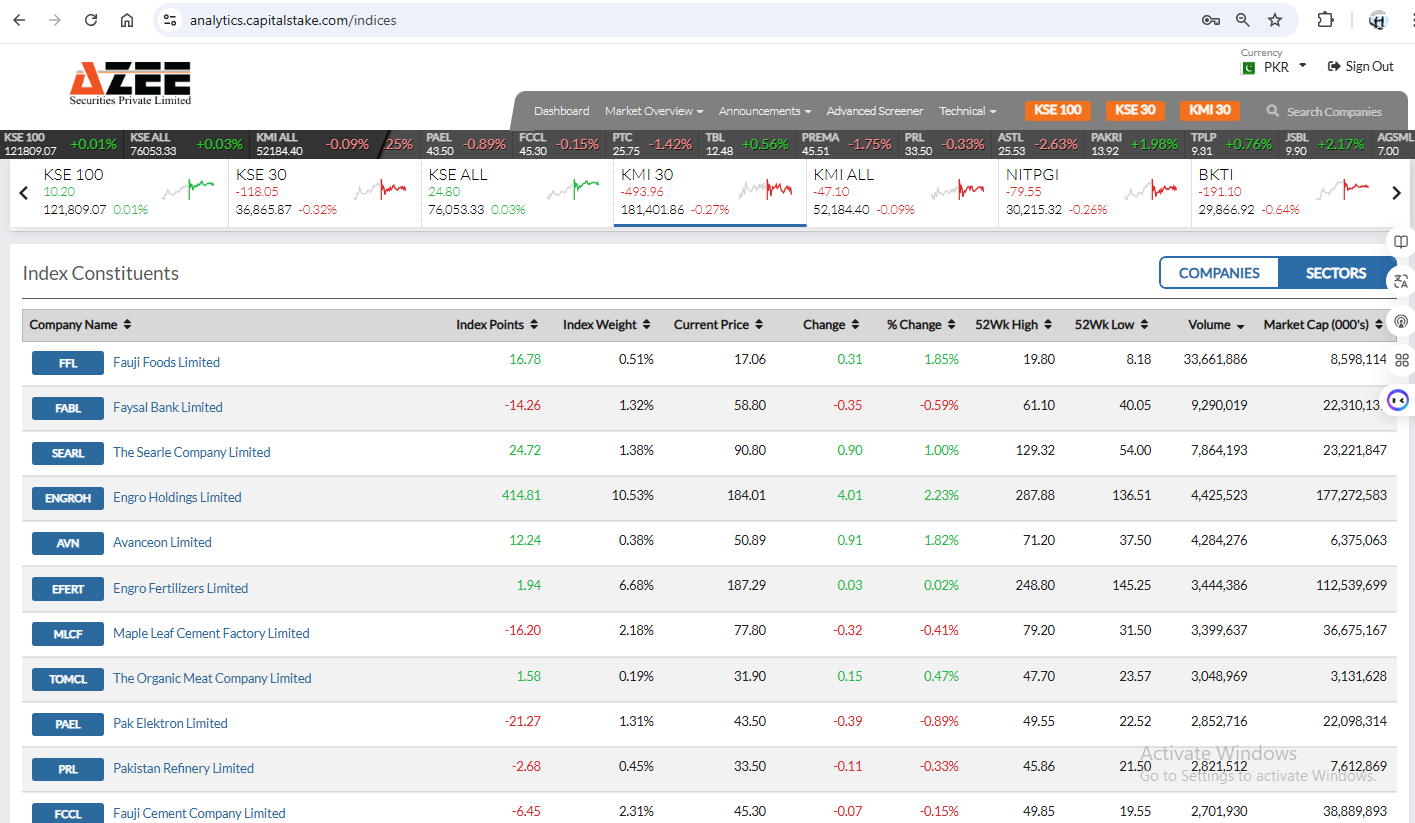
Task: Expand the Announcements menu
Action: click(x=765, y=111)
